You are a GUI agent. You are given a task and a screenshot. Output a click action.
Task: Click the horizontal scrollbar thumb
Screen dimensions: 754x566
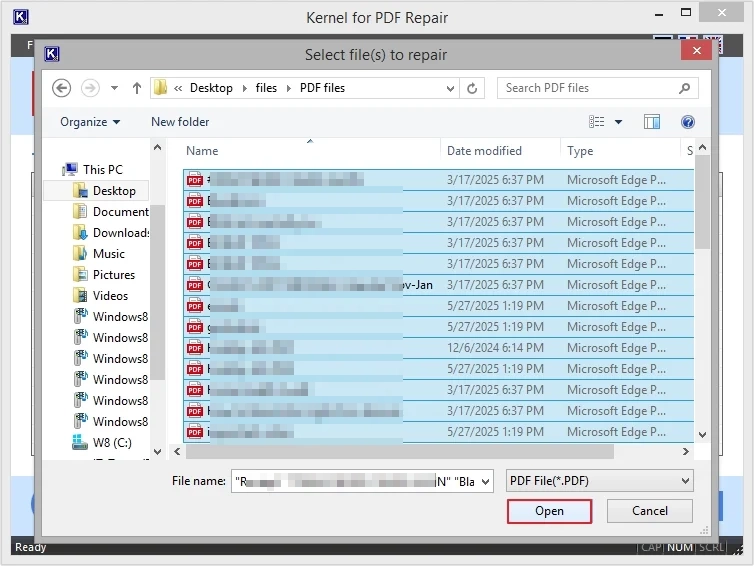tap(400, 452)
